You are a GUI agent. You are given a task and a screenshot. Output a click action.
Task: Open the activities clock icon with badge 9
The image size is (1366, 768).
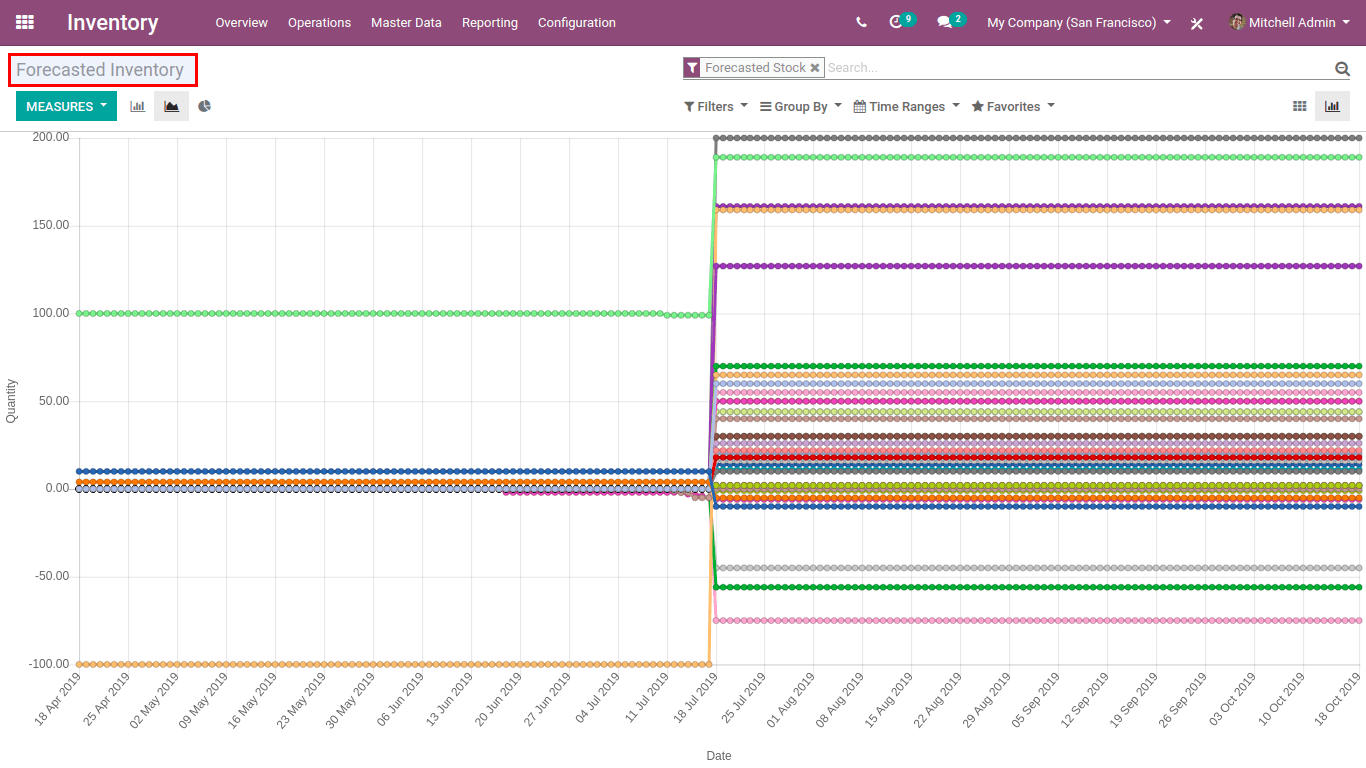click(901, 21)
